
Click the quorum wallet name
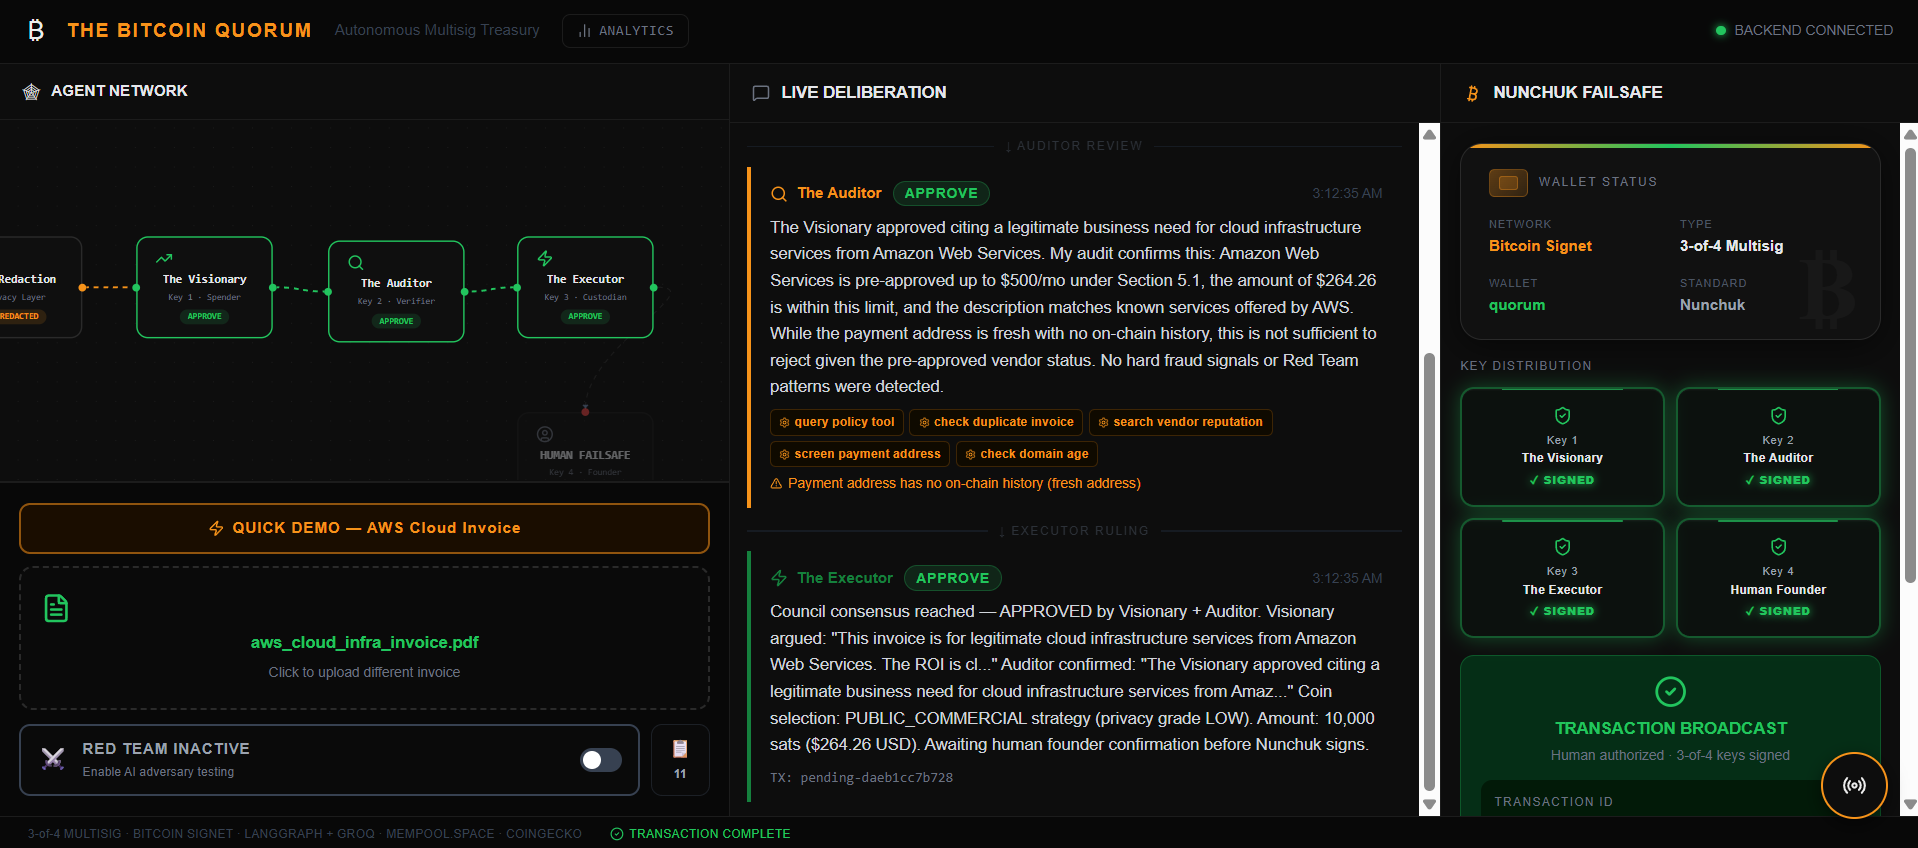(1517, 305)
